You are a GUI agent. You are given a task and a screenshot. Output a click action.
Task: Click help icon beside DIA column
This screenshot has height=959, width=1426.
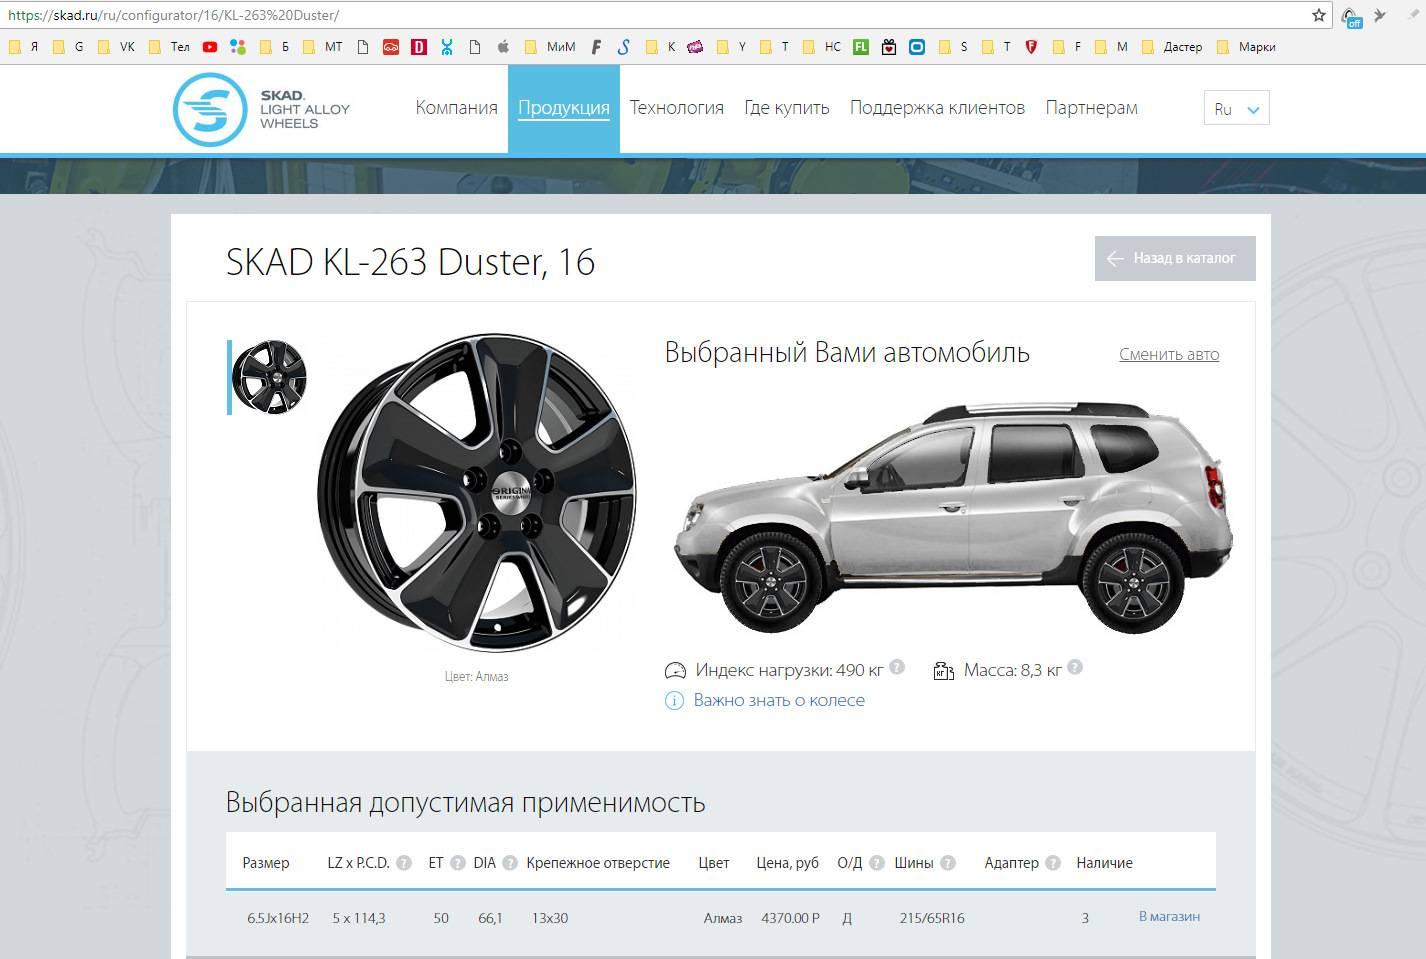coord(510,863)
